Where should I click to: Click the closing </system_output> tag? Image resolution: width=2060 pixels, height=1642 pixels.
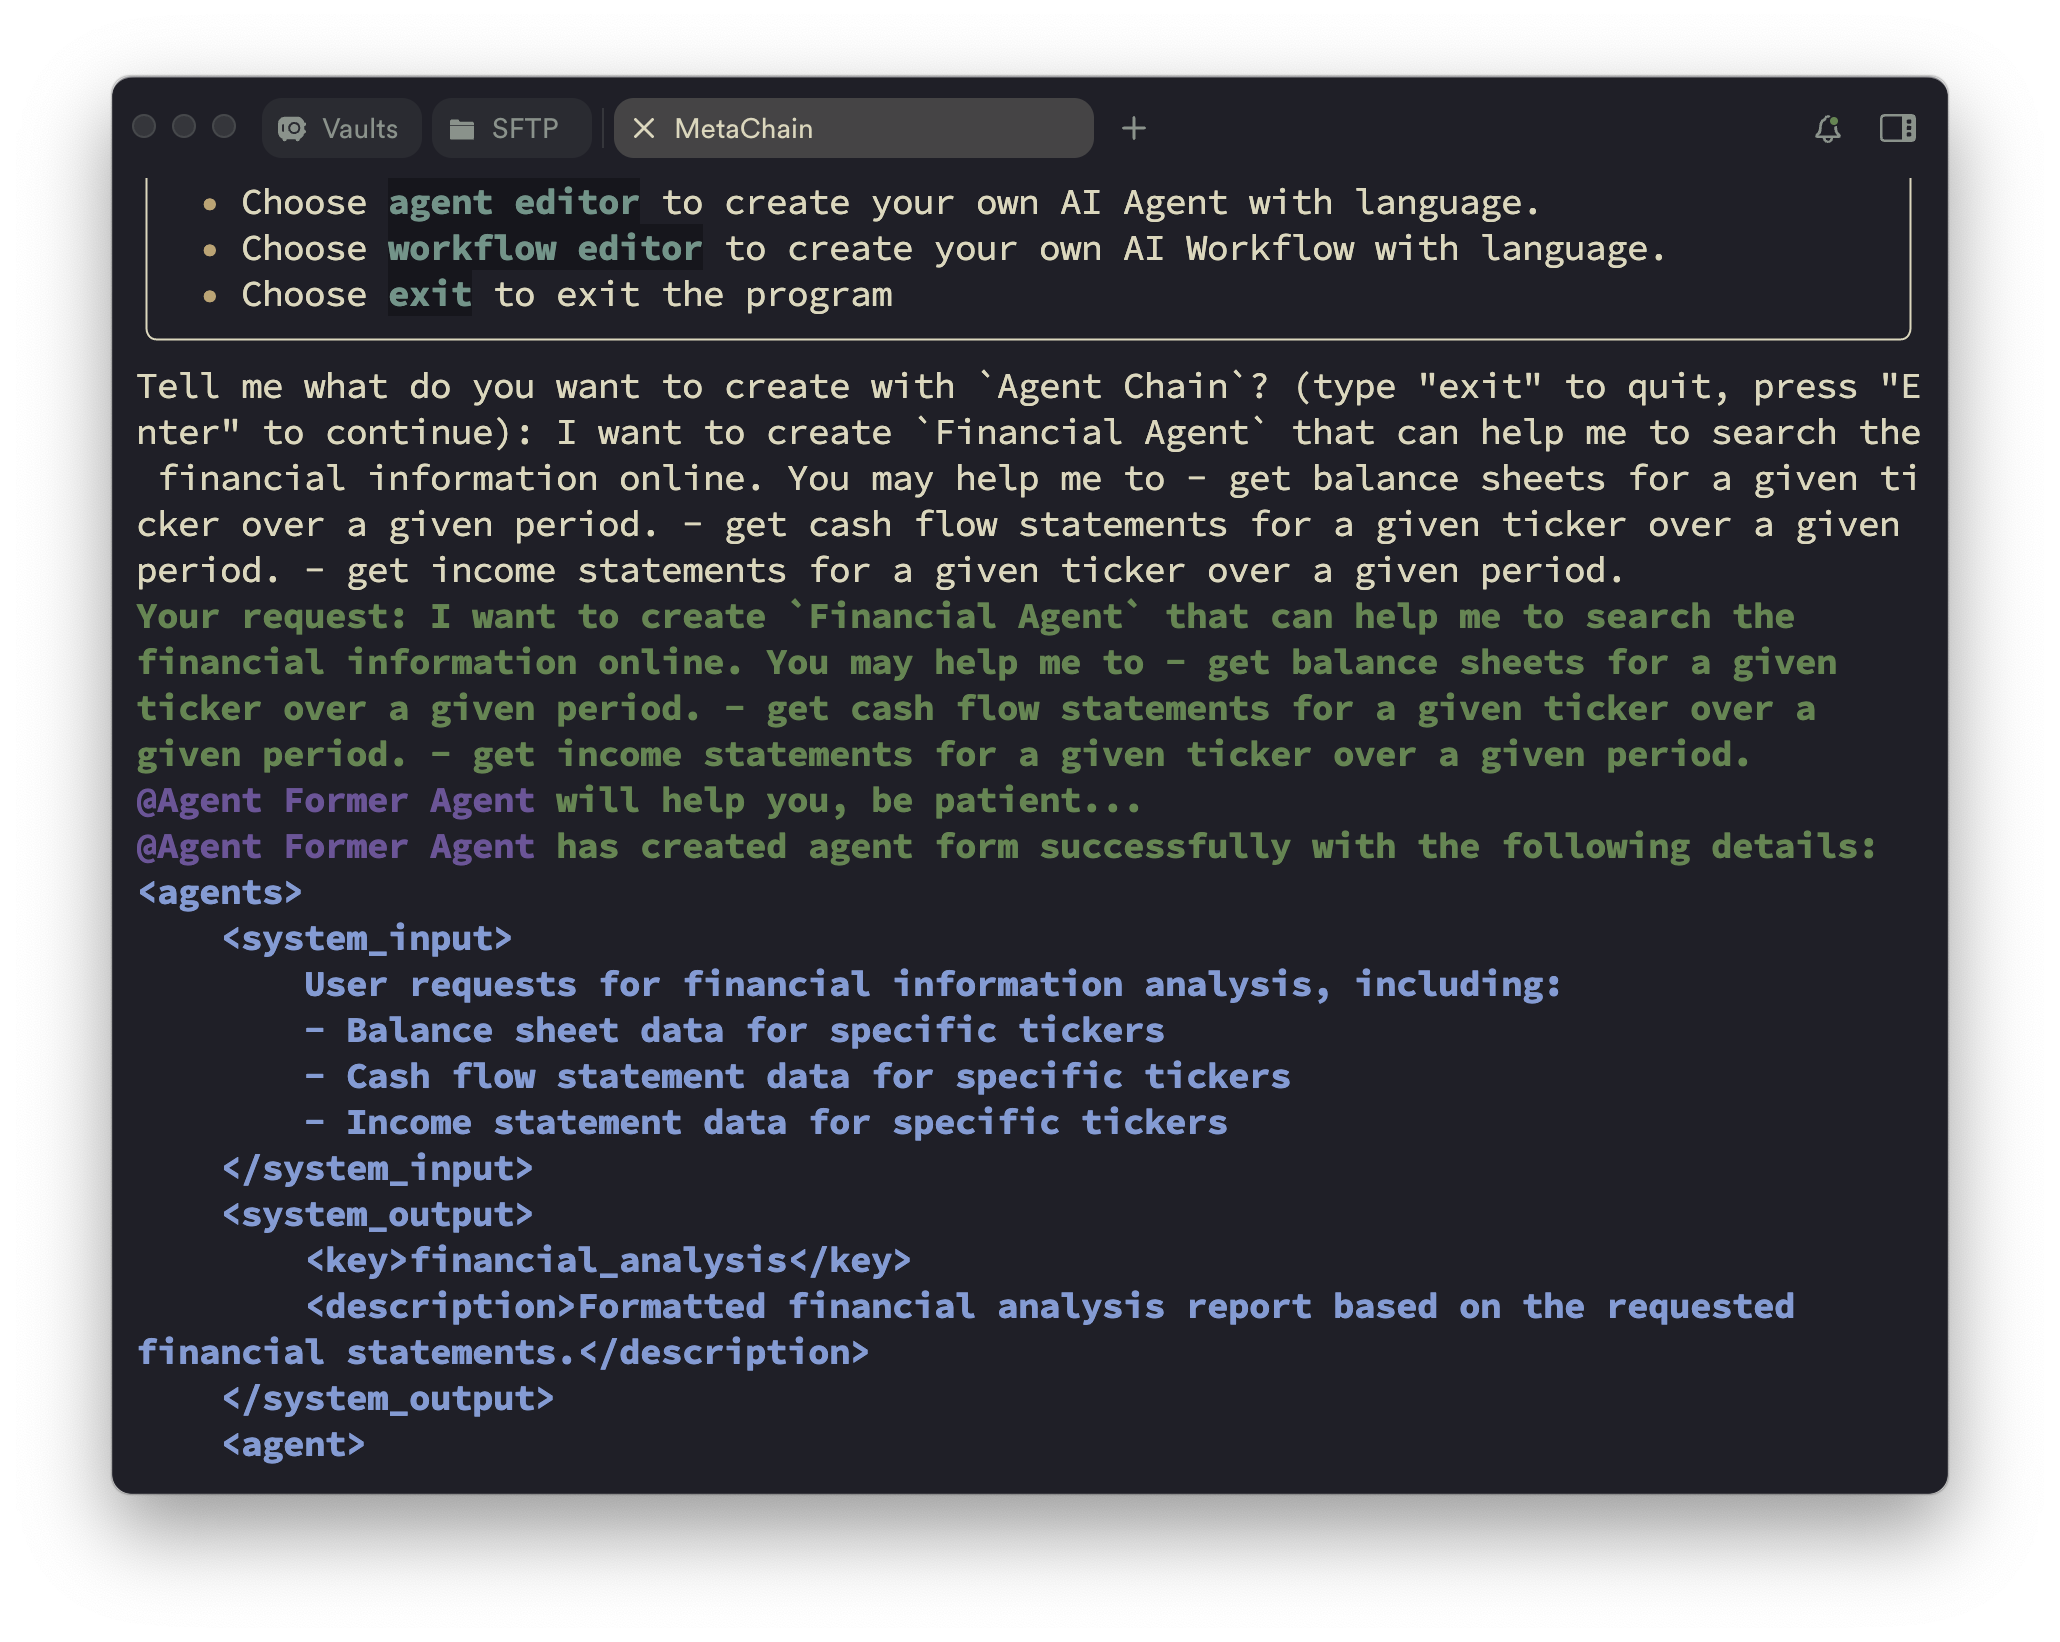388,1399
